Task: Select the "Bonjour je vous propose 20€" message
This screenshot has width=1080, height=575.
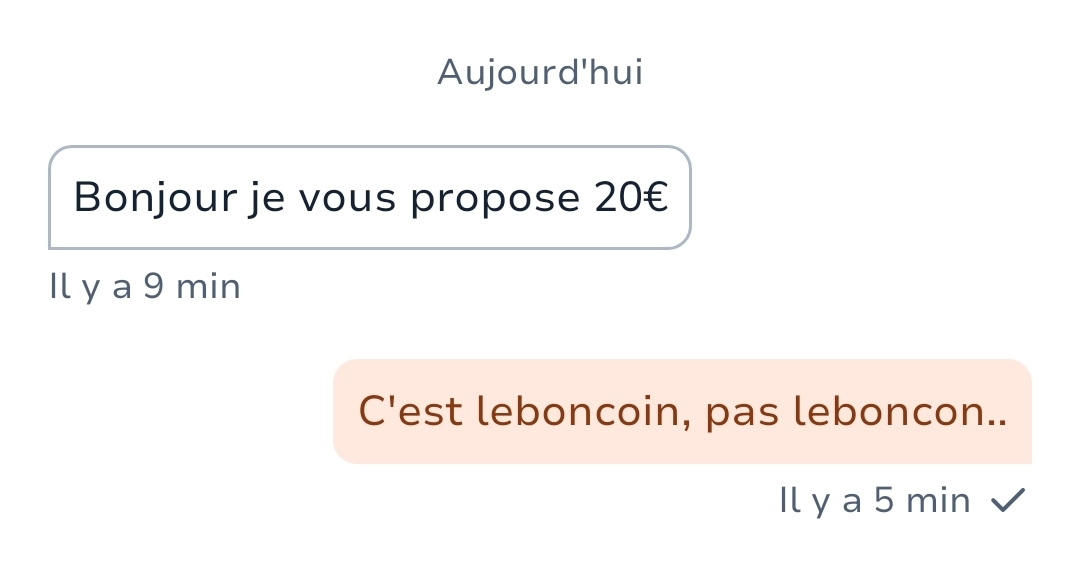Action: pyautogui.click(x=369, y=198)
